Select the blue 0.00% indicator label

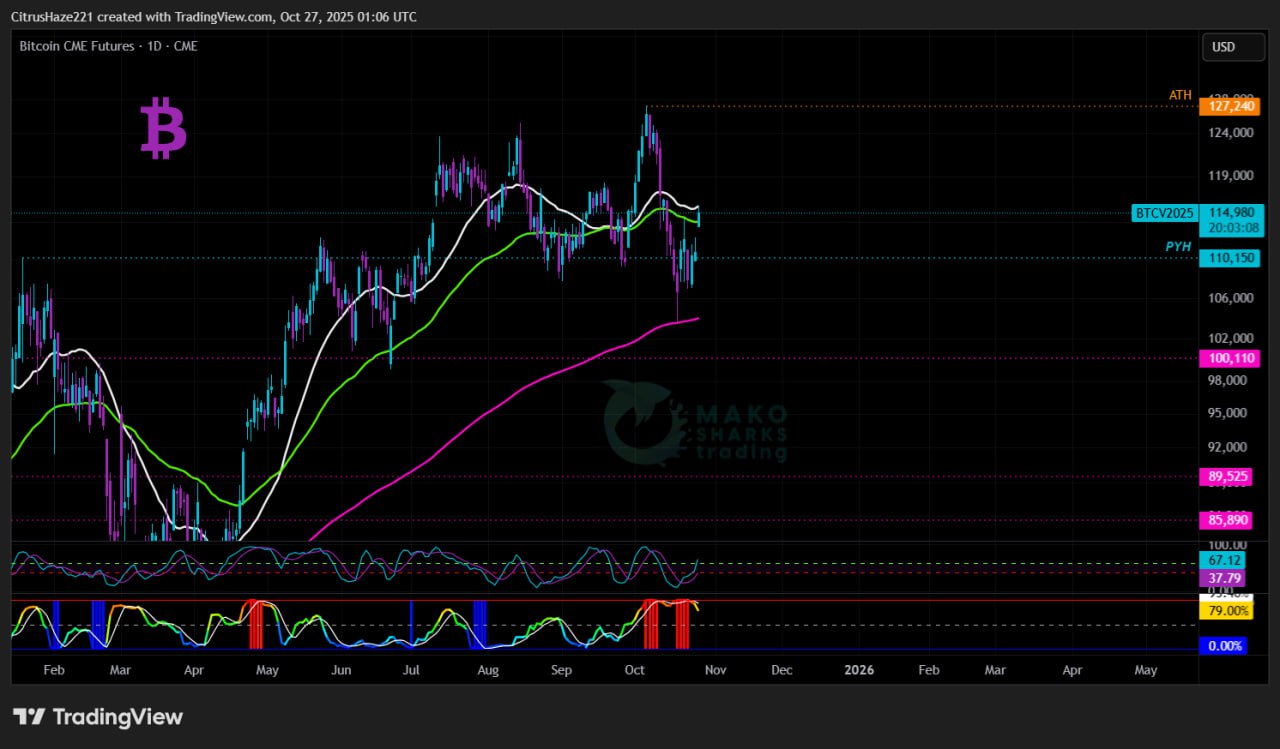pyautogui.click(x=1225, y=646)
